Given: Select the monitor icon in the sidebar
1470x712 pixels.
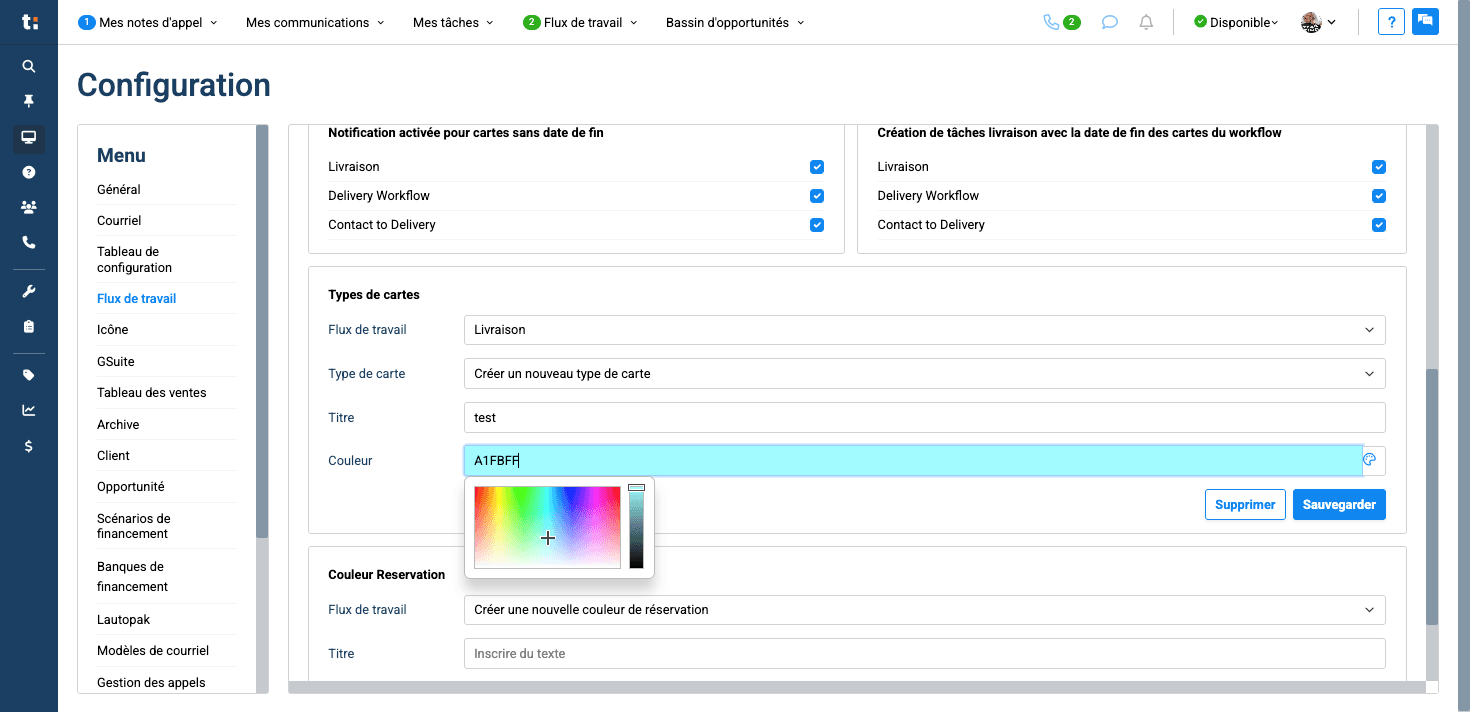Looking at the screenshot, I should [29, 137].
